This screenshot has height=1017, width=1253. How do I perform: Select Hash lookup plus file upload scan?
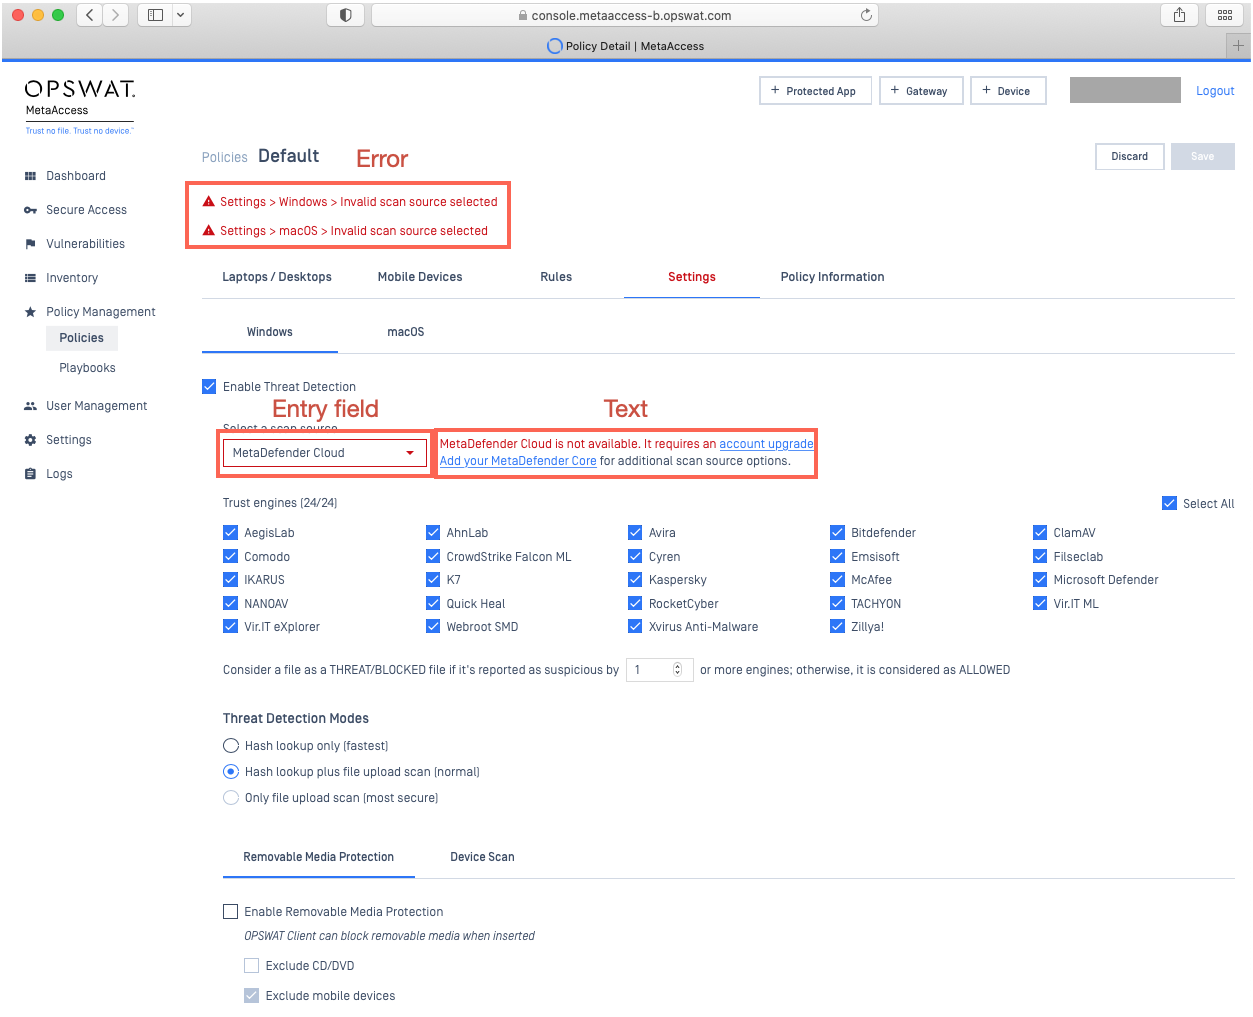coord(231,772)
